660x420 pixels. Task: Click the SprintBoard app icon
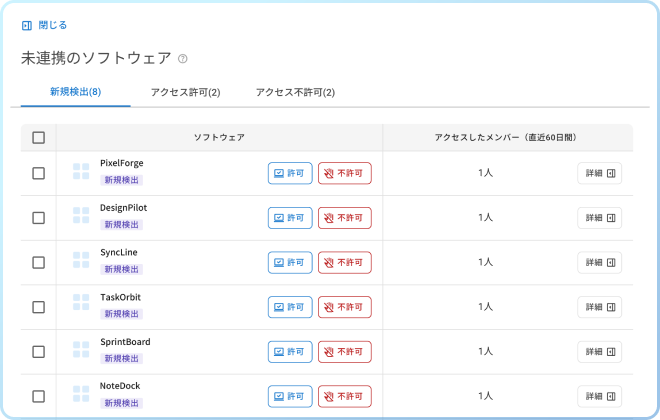81,351
